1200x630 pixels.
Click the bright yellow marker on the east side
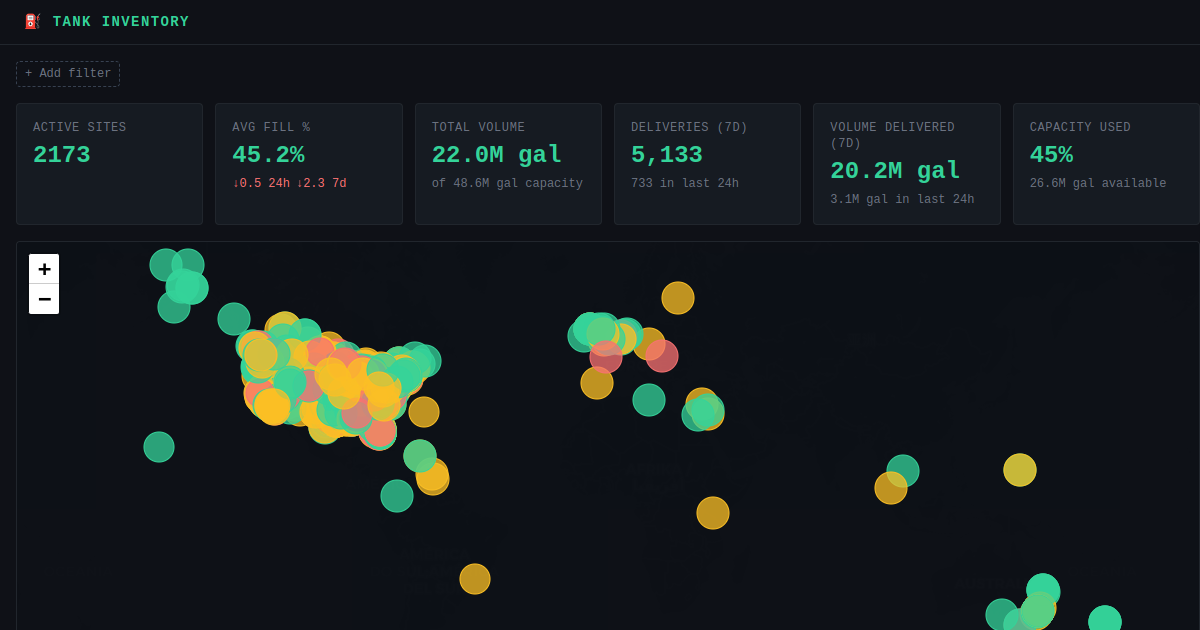[1020, 470]
